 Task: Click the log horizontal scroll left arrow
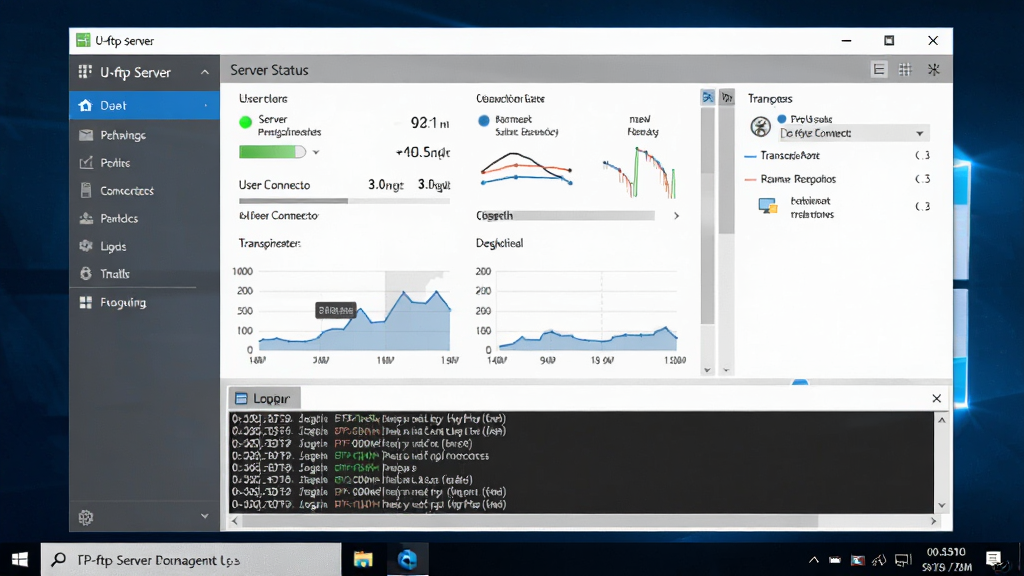tap(235, 521)
